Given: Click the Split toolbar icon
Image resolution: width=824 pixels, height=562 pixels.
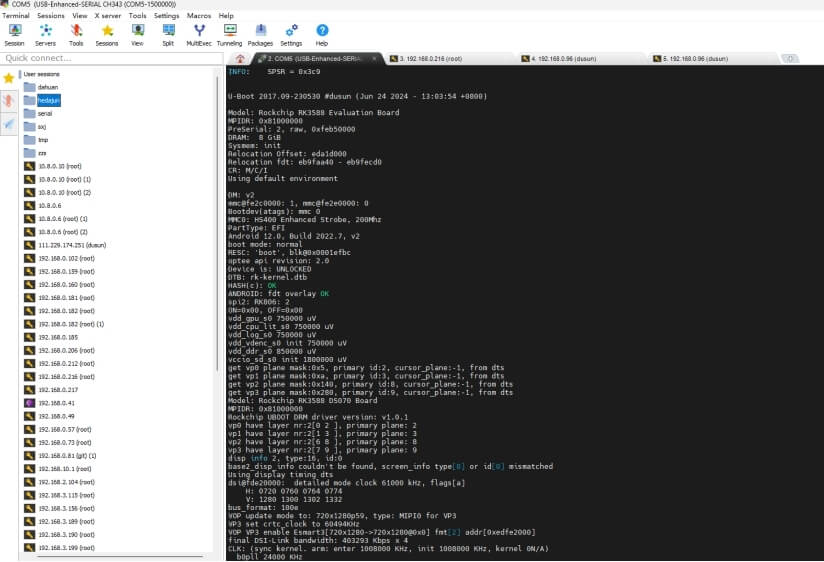Looking at the screenshot, I should 168,35.
